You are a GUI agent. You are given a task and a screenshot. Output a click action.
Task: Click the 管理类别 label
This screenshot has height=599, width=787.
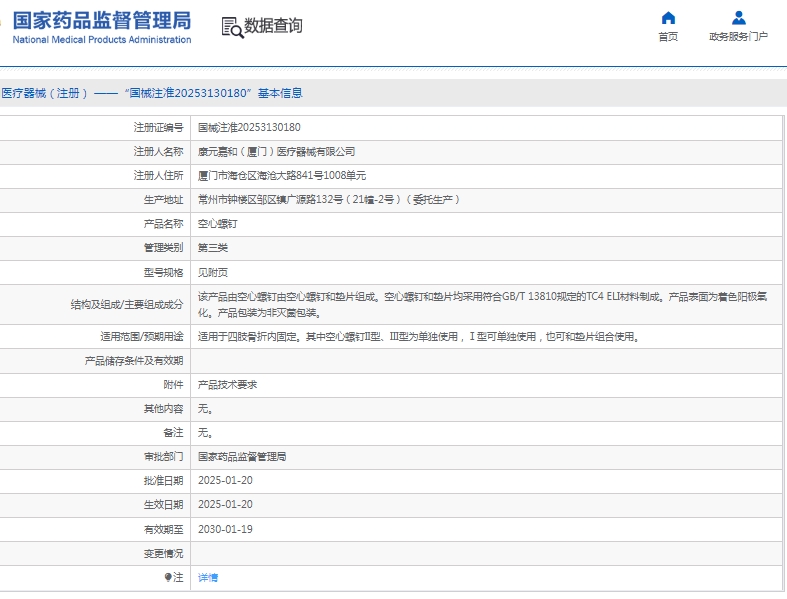pyautogui.click(x=164, y=248)
